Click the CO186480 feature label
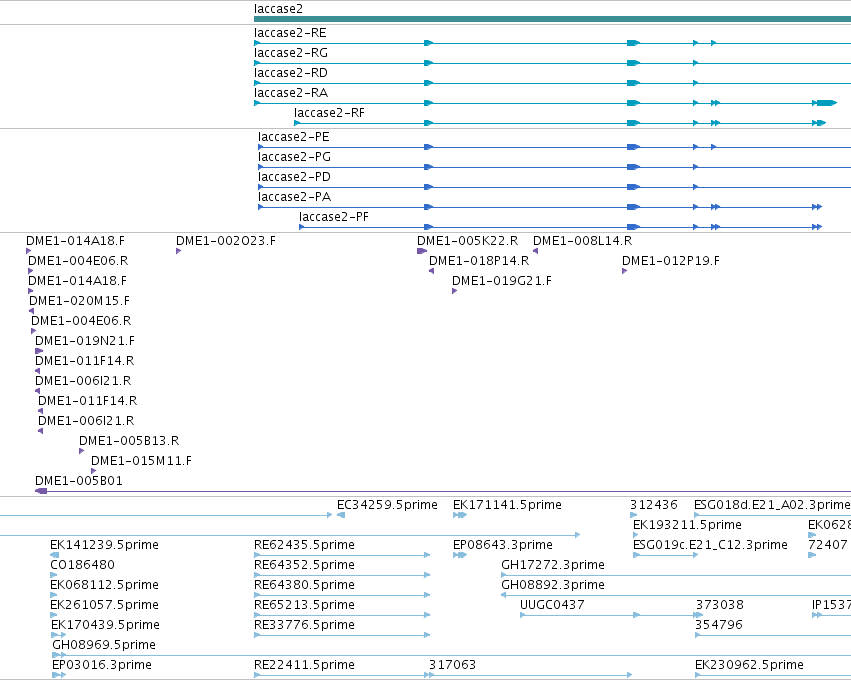 pyautogui.click(x=82, y=565)
